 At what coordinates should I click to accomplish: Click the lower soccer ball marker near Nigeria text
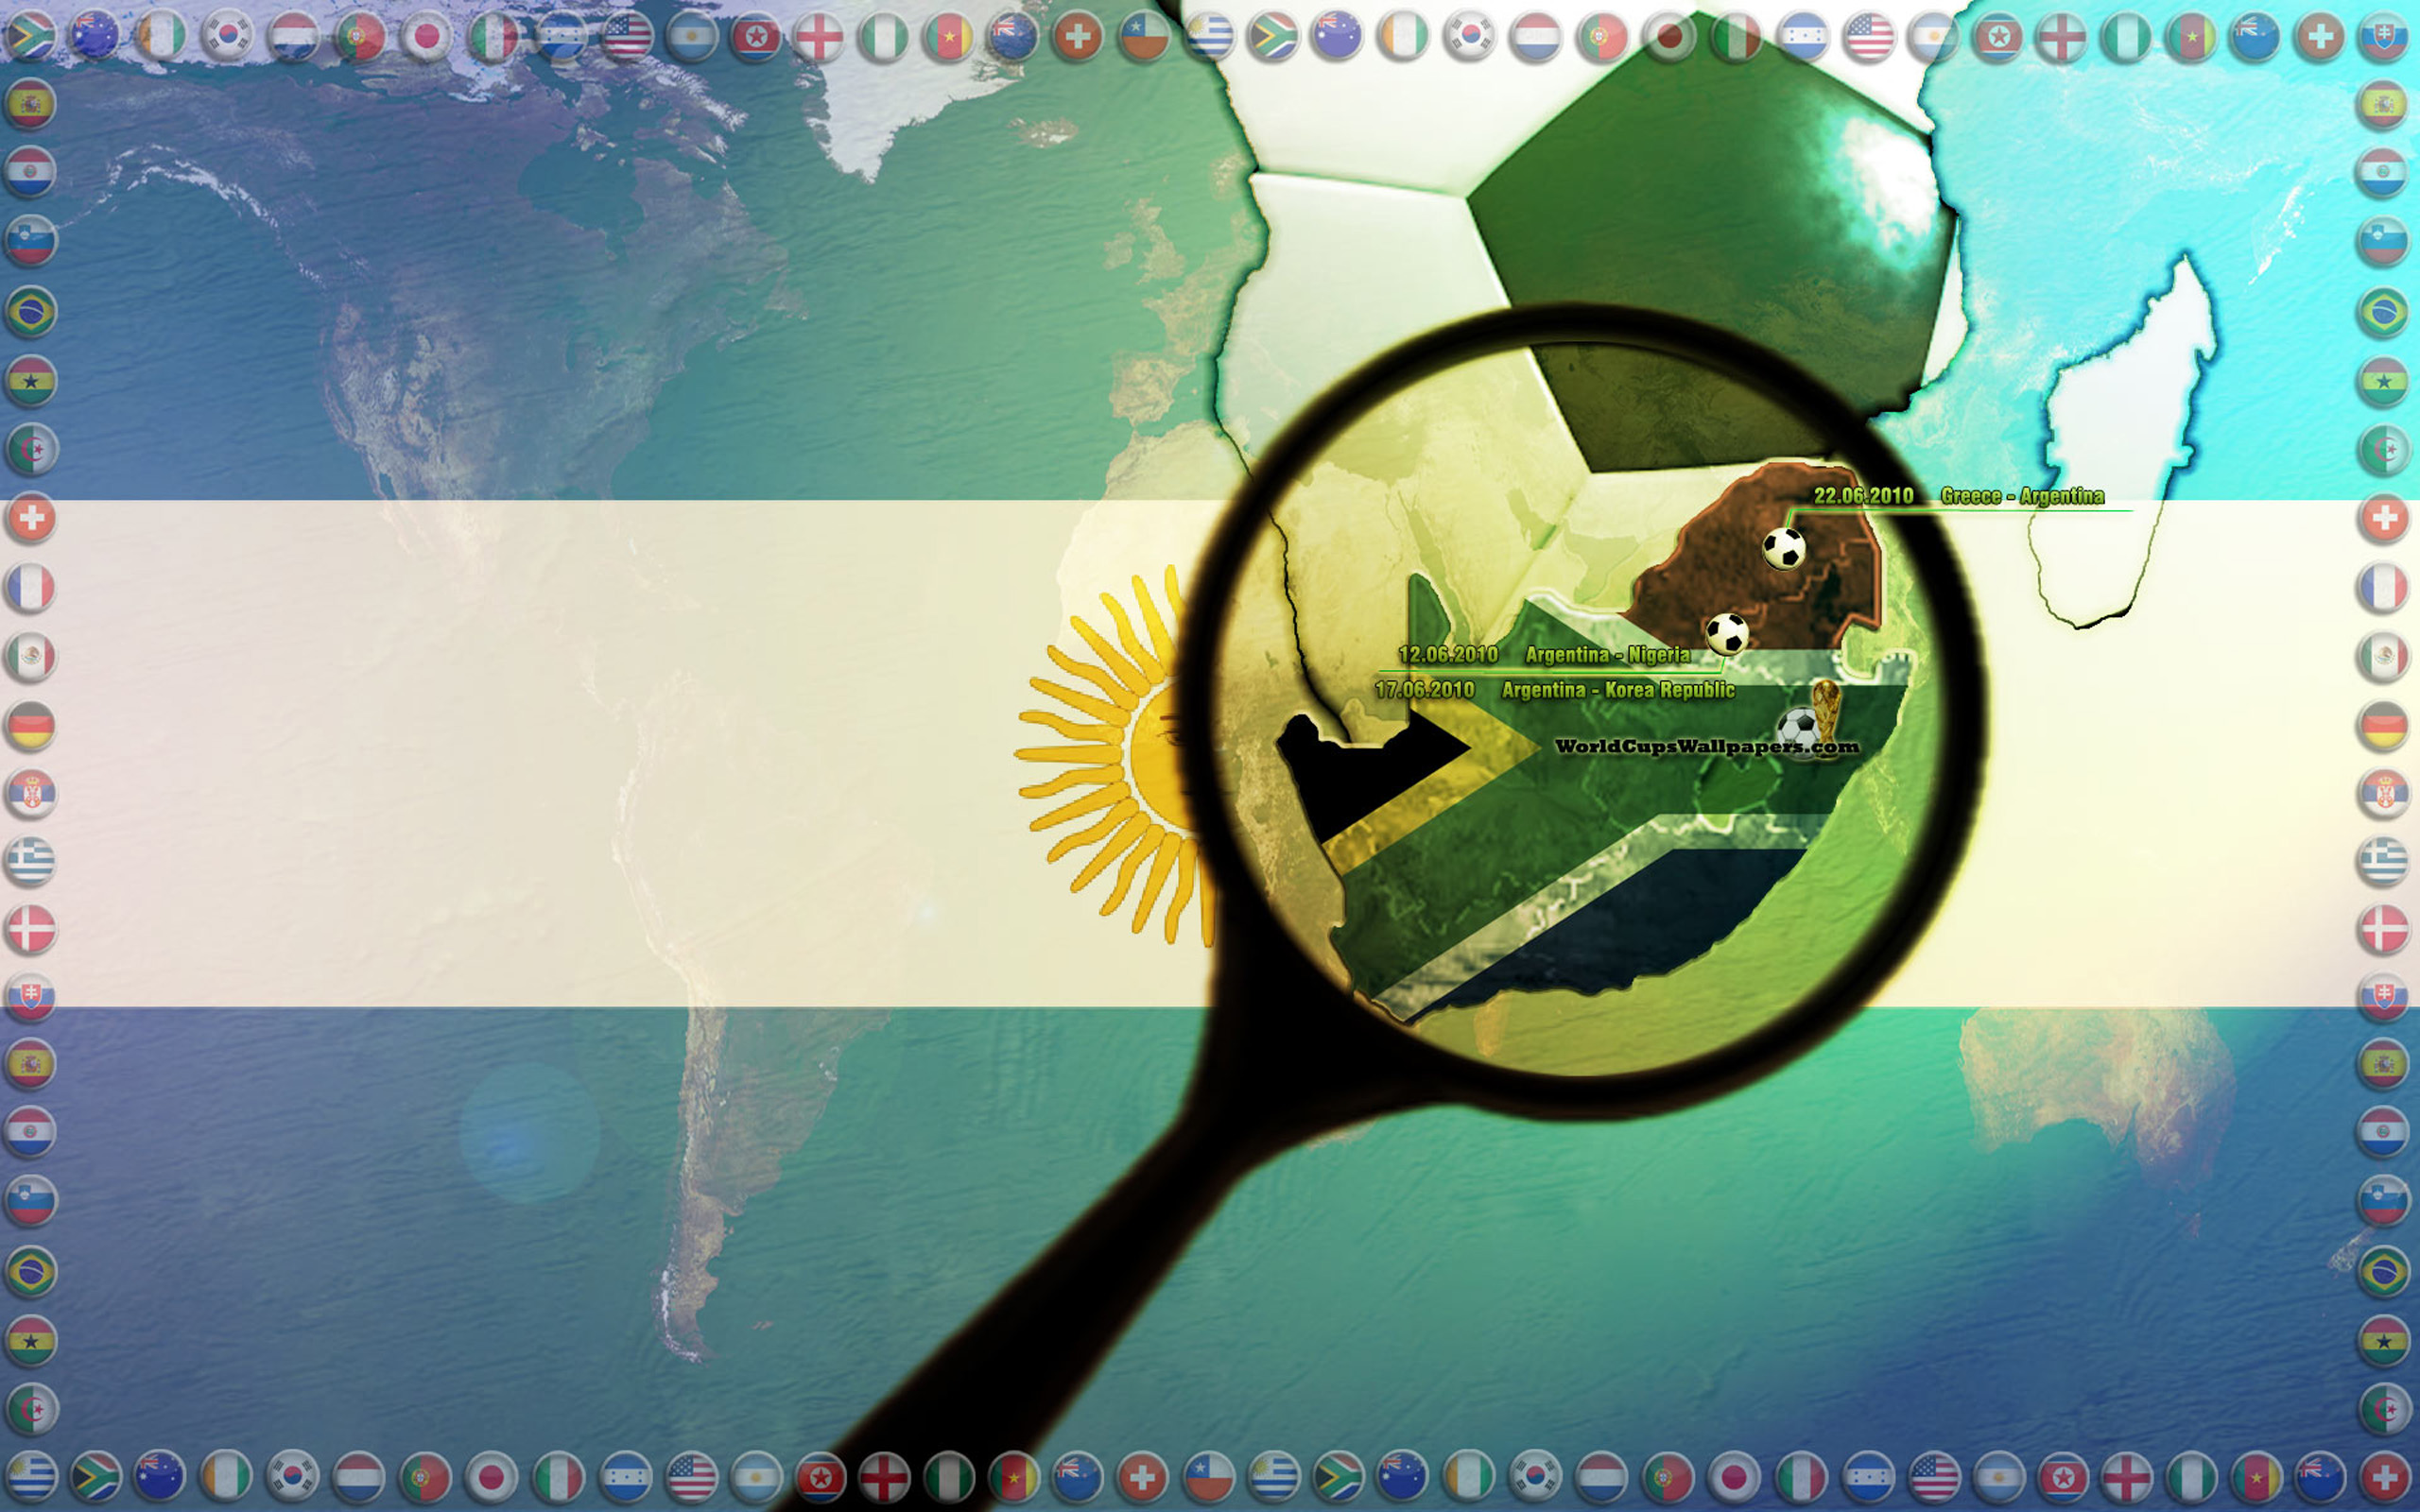tap(1726, 633)
